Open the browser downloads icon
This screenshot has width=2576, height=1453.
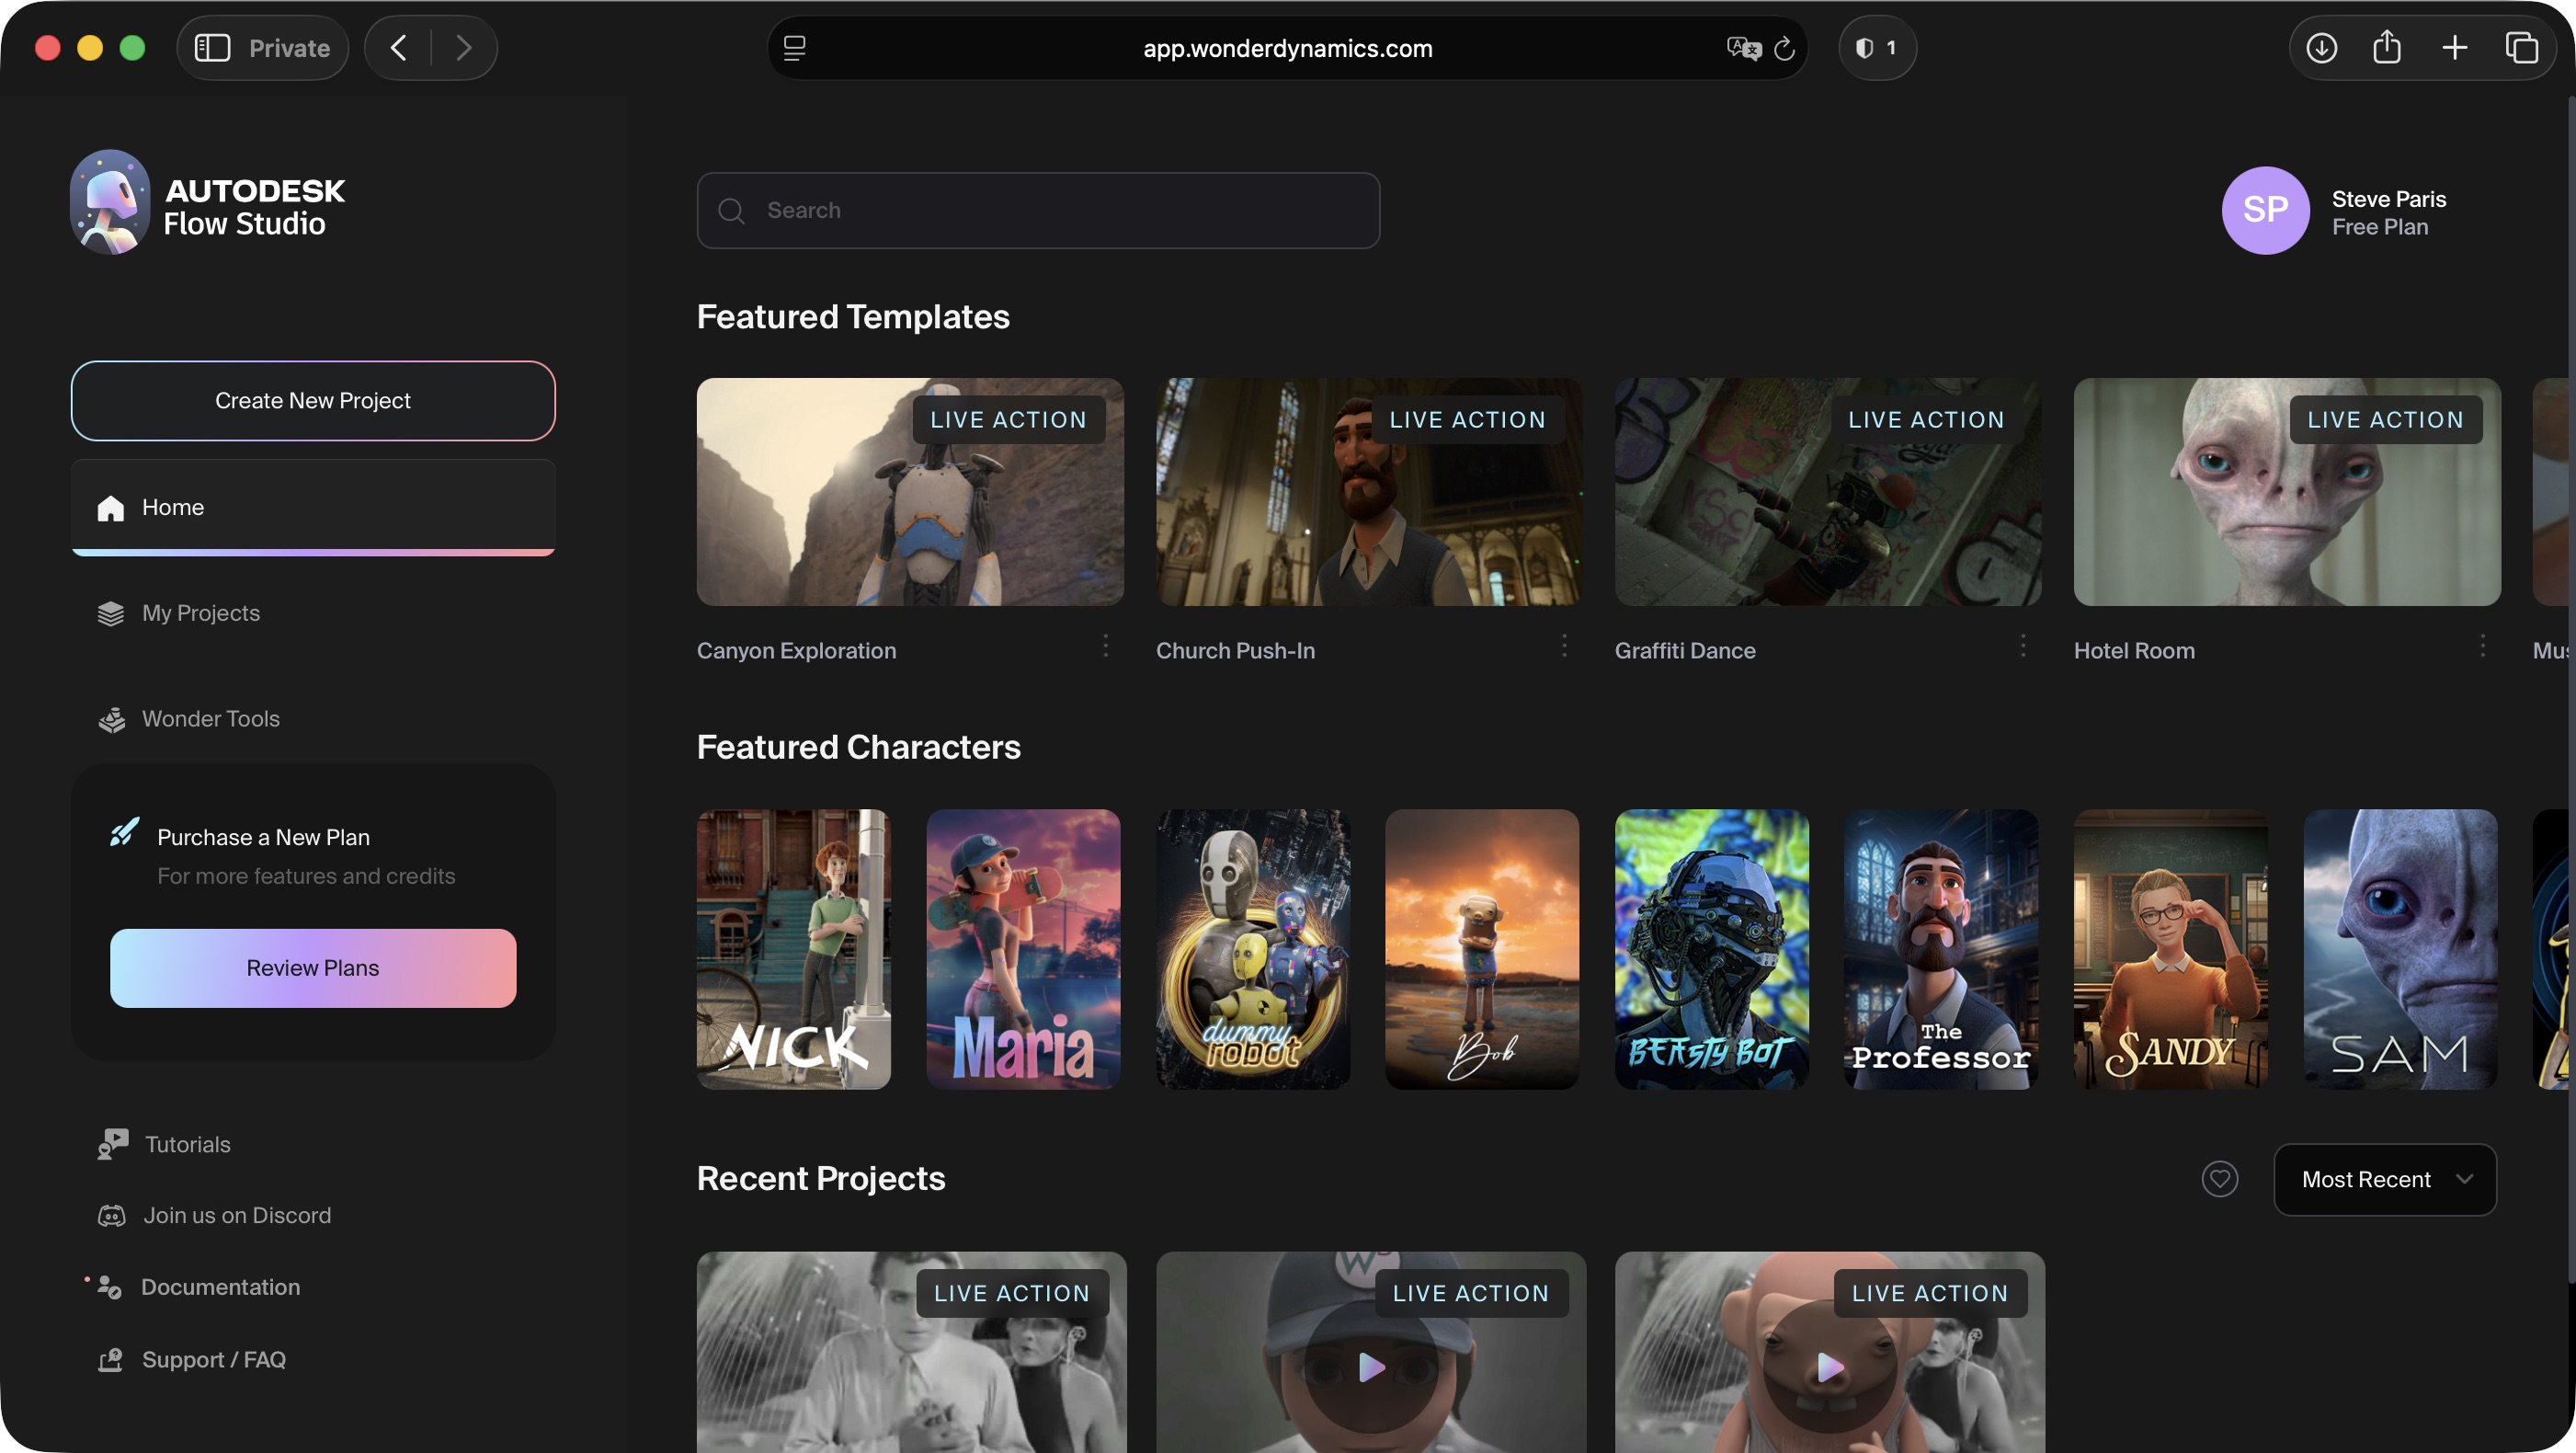coord(2321,48)
